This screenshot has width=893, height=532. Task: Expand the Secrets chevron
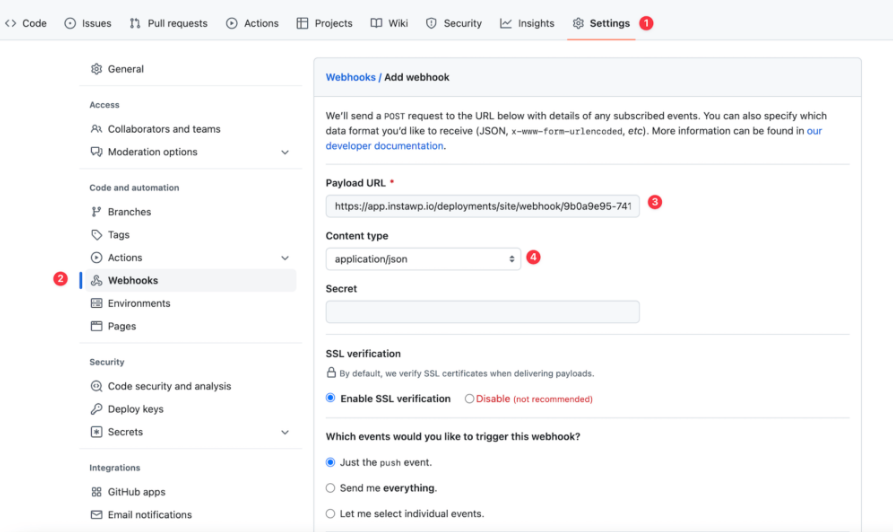click(x=285, y=432)
